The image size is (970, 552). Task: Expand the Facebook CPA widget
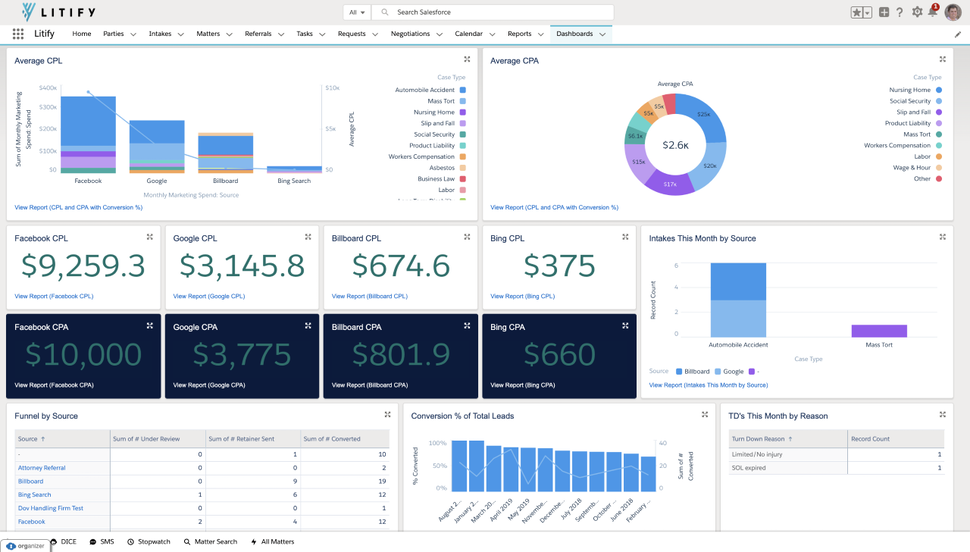(x=150, y=326)
